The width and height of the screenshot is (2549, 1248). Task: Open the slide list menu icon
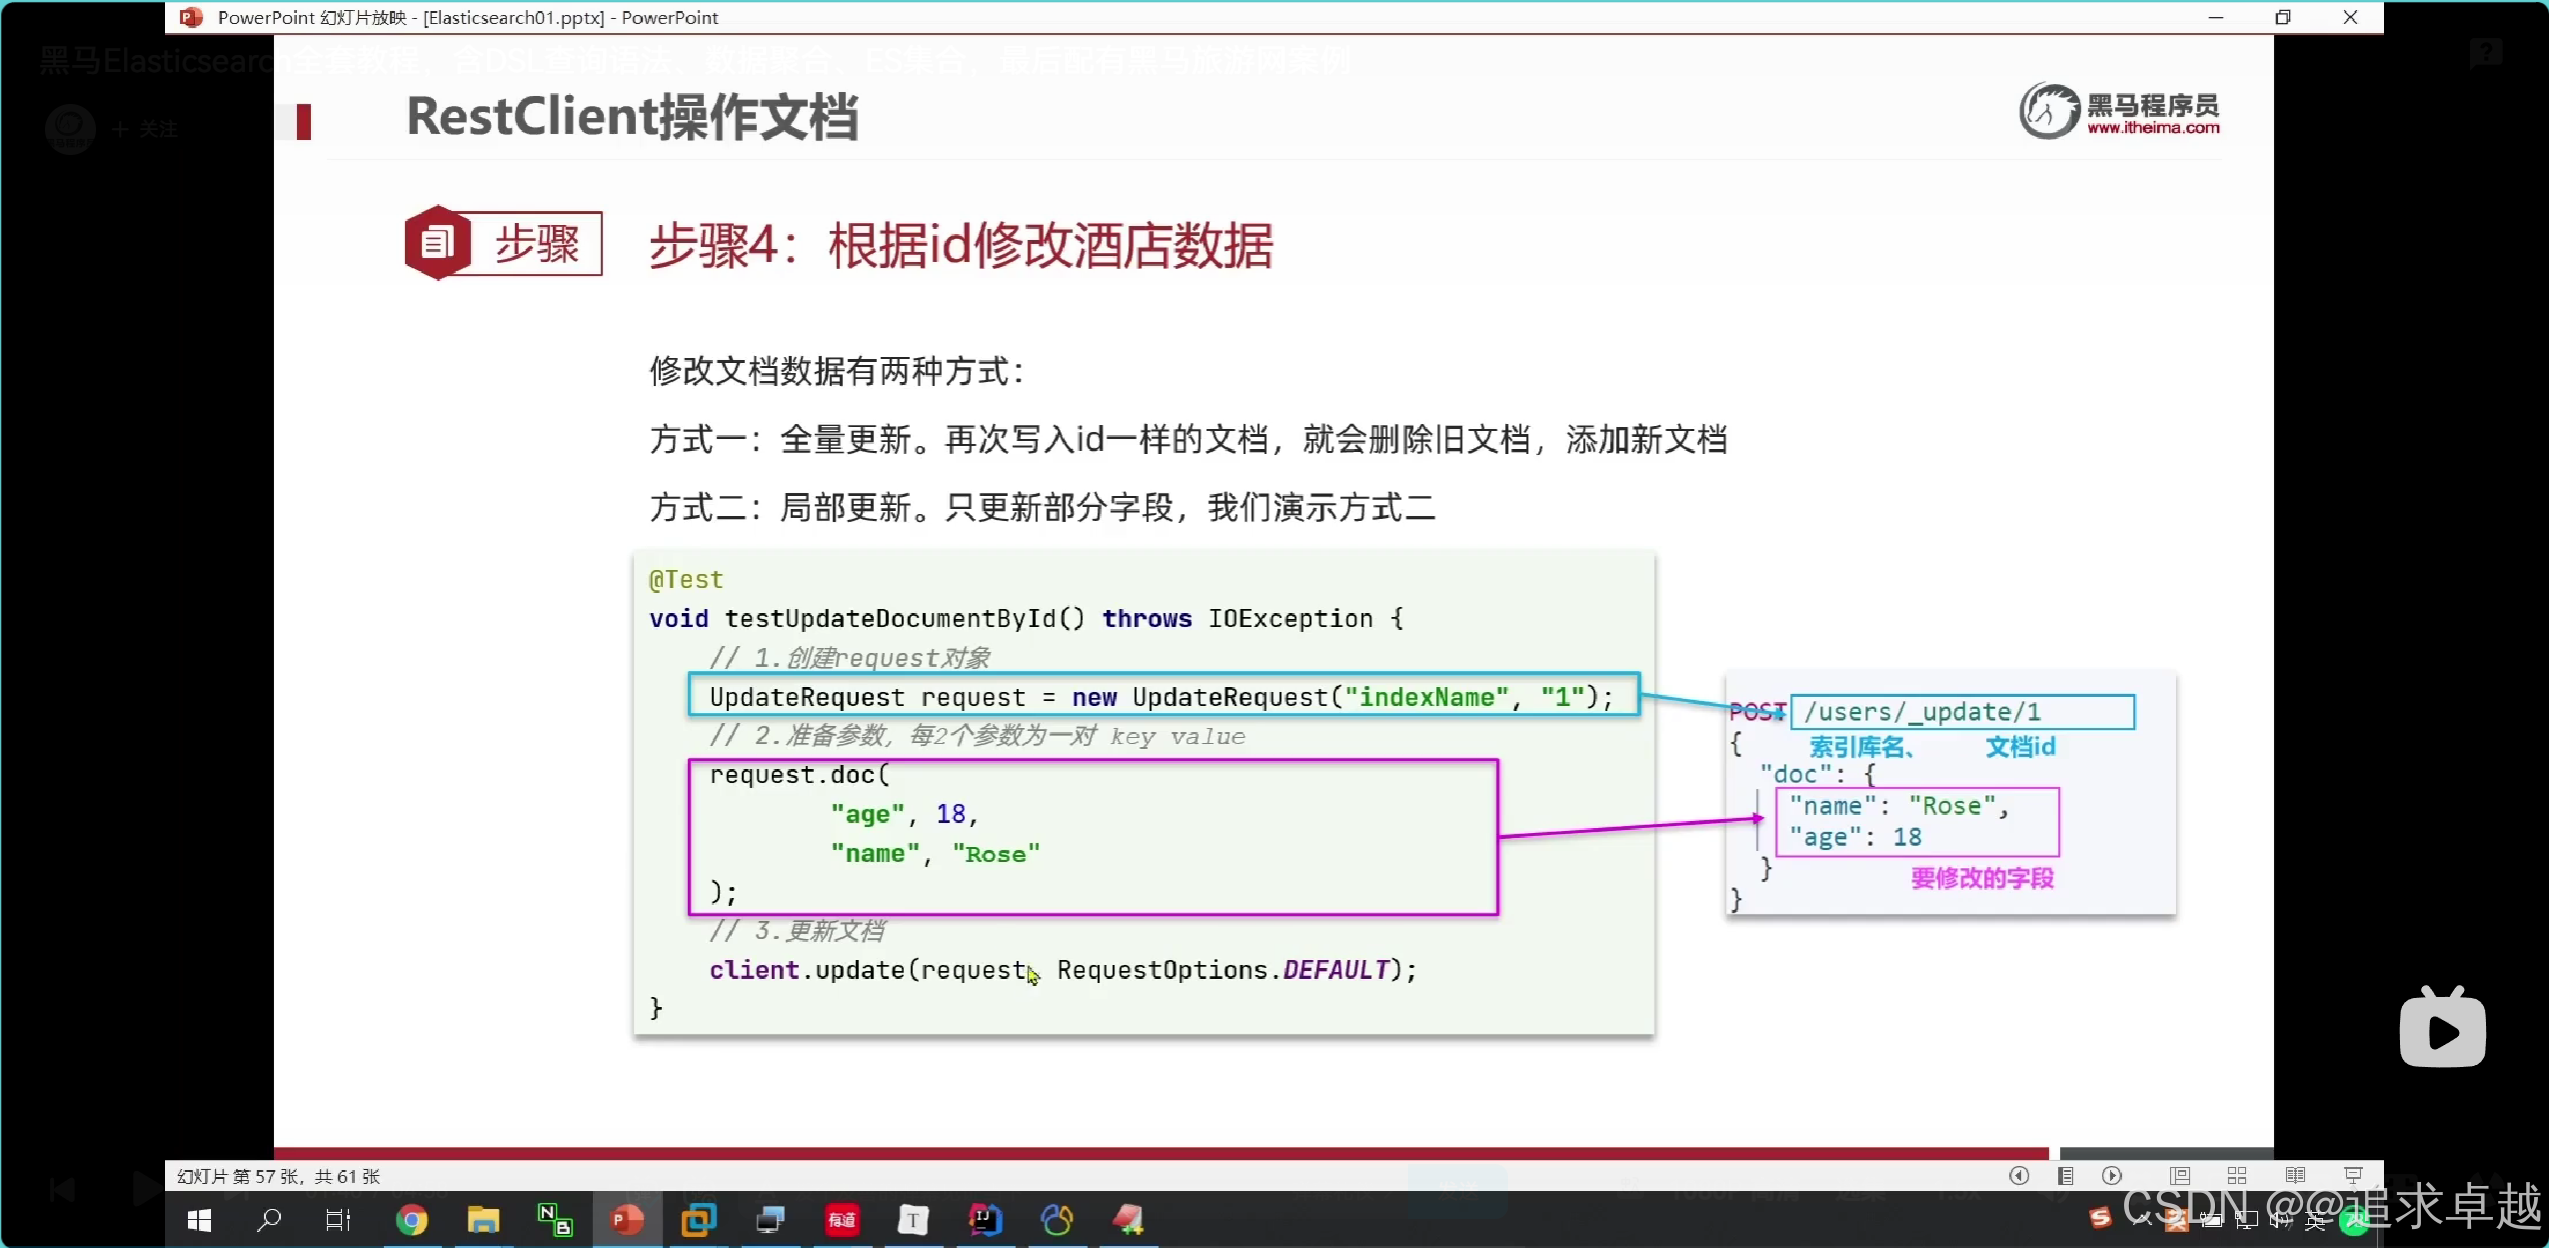point(2065,1176)
